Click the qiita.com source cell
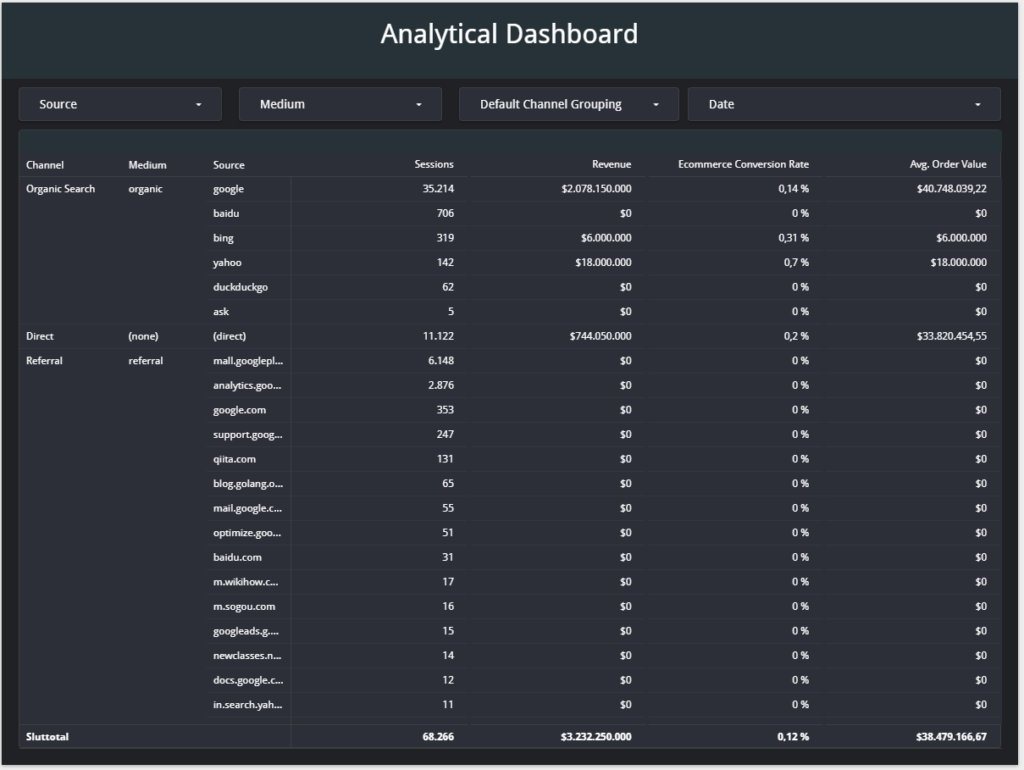 pos(234,459)
